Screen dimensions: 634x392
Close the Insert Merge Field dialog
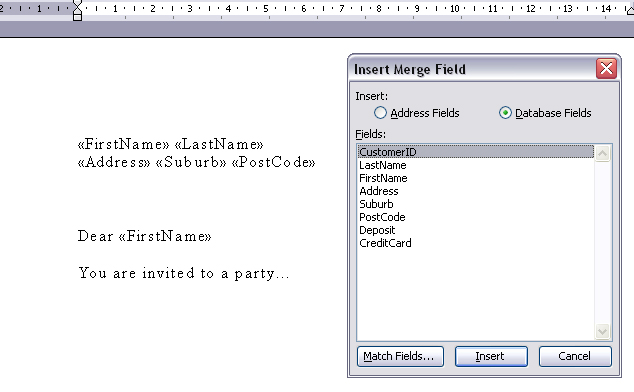606,68
